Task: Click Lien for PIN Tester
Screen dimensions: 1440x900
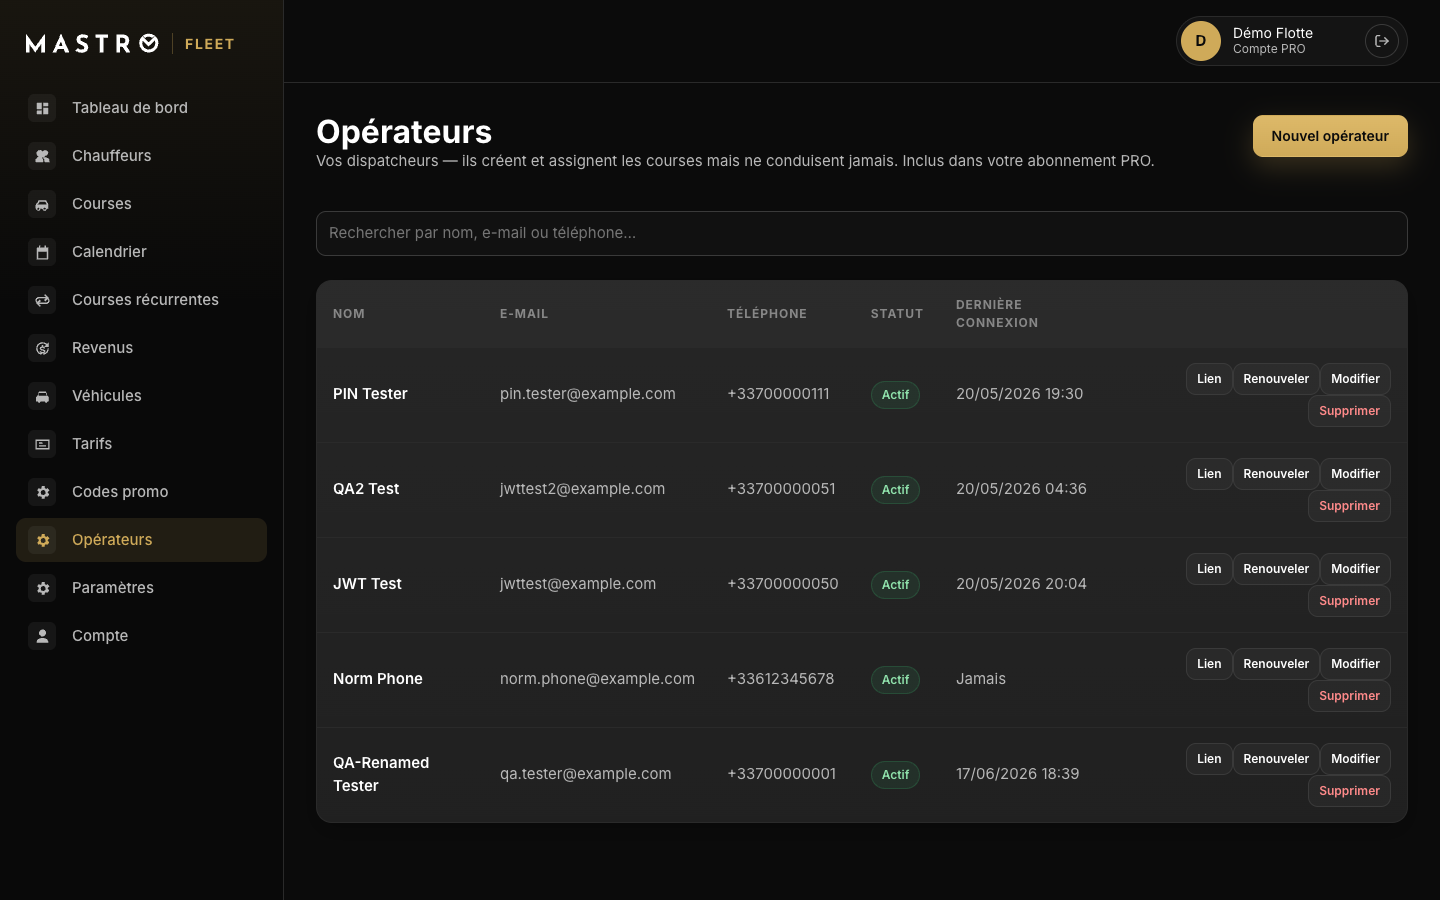Action: [x=1209, y=379]
